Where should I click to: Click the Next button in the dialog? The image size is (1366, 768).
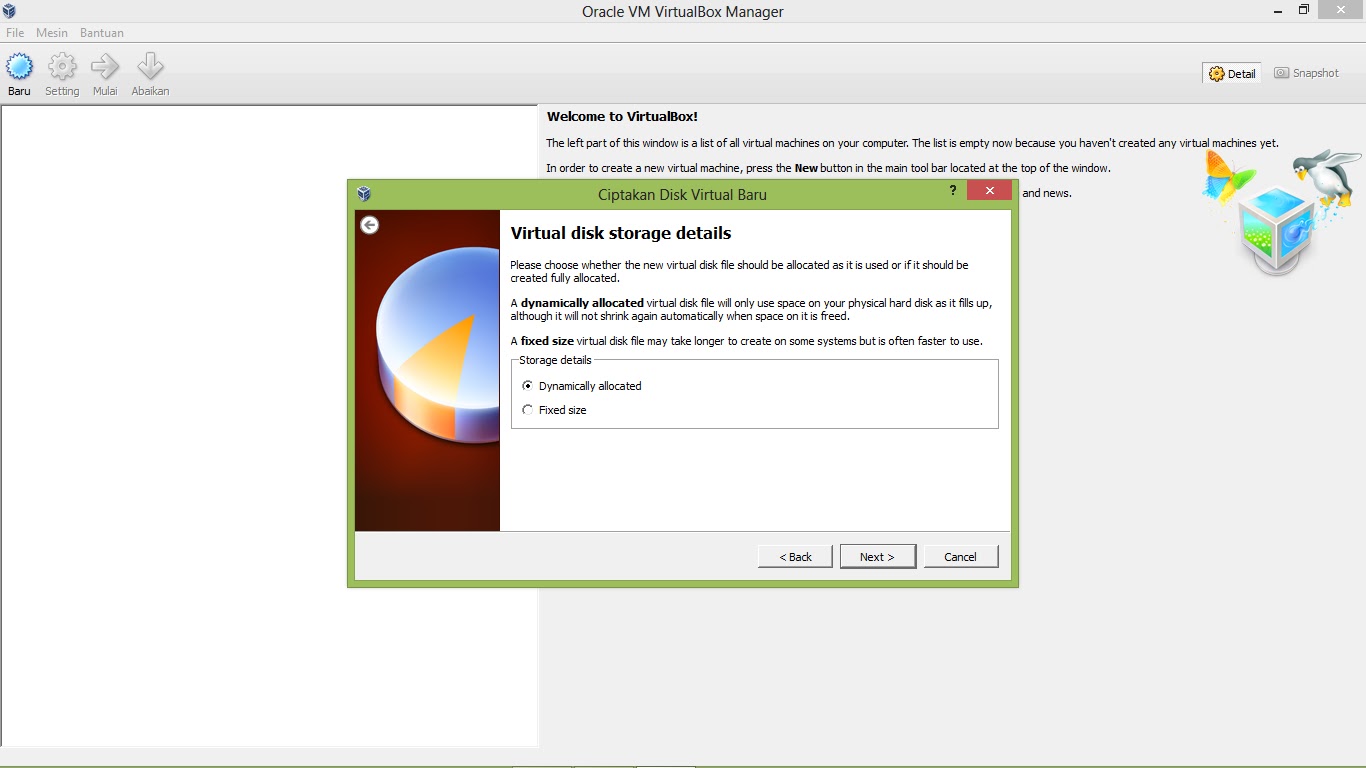click(x=877, y=557)
